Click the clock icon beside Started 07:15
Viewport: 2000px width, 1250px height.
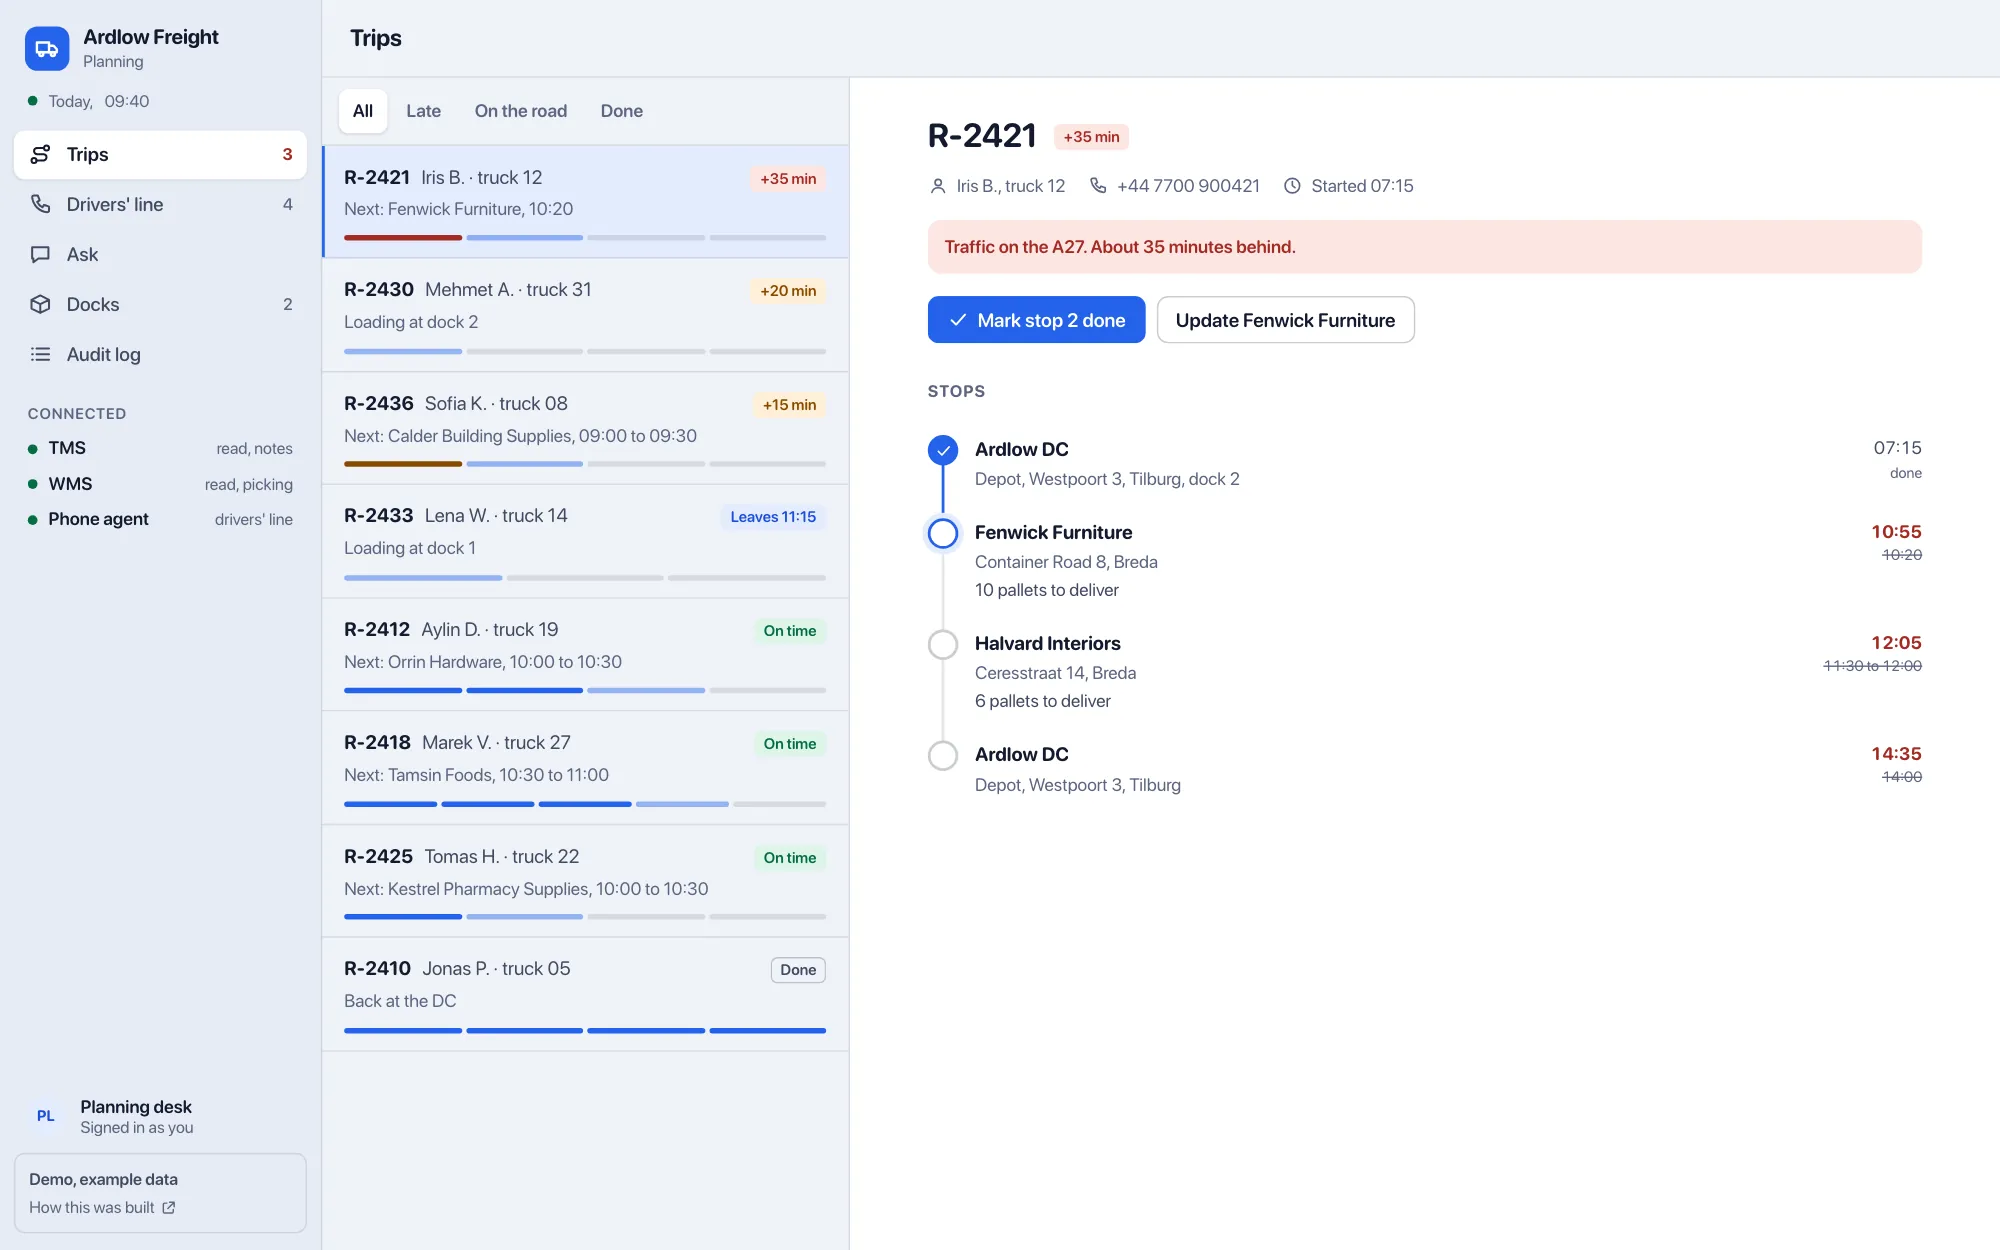[x=1292, y=186]
